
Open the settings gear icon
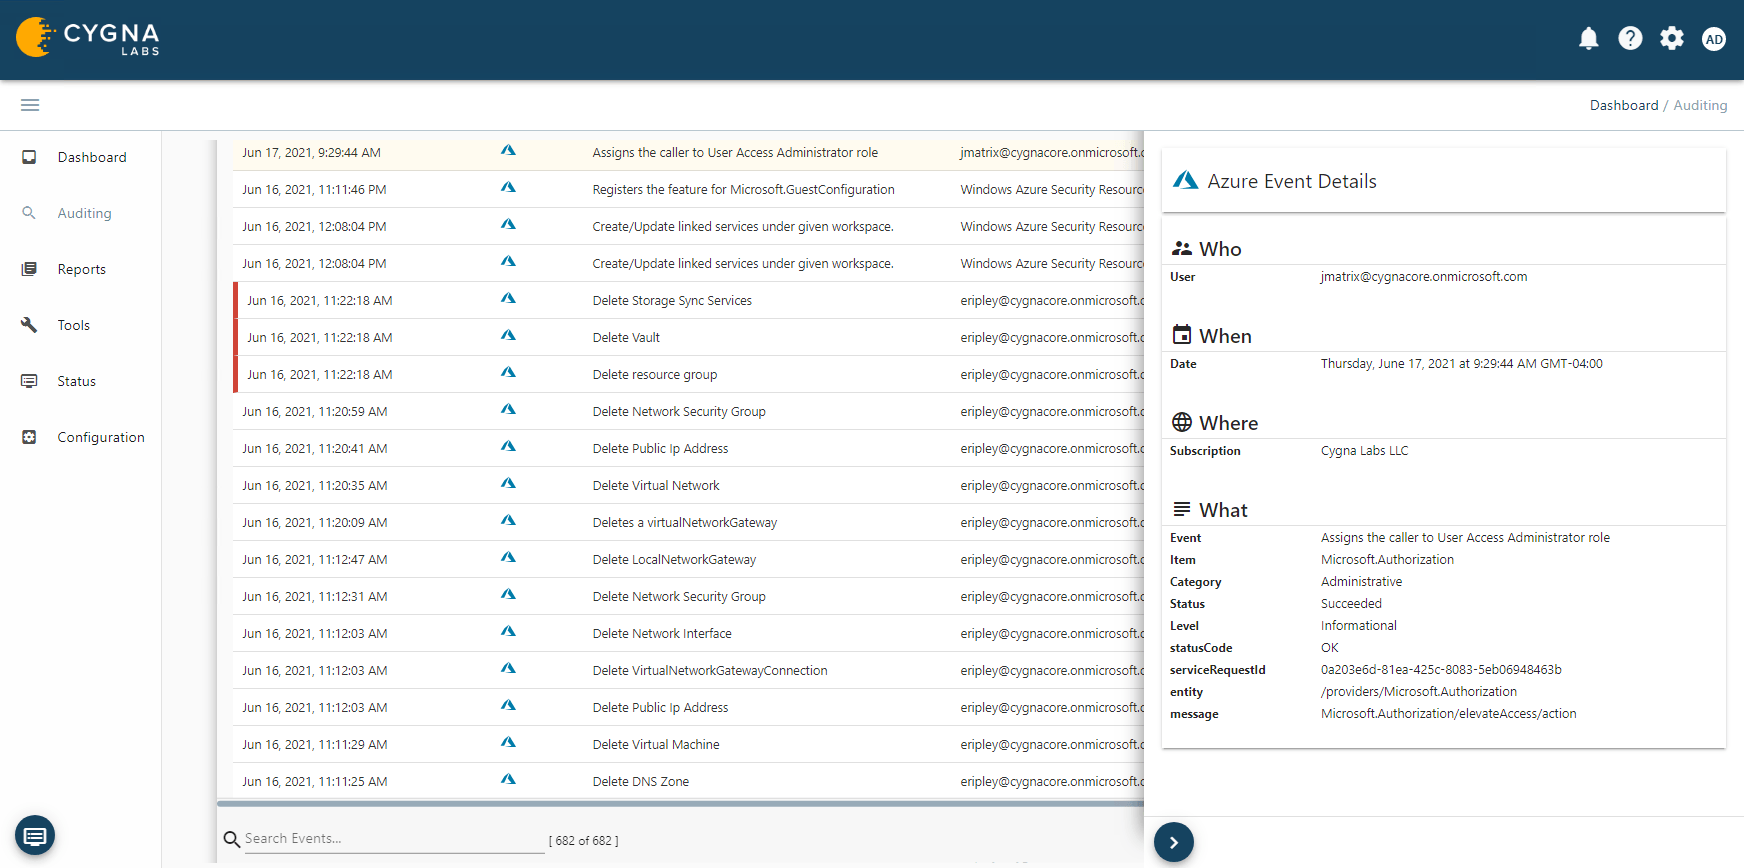coord(1671,39)
